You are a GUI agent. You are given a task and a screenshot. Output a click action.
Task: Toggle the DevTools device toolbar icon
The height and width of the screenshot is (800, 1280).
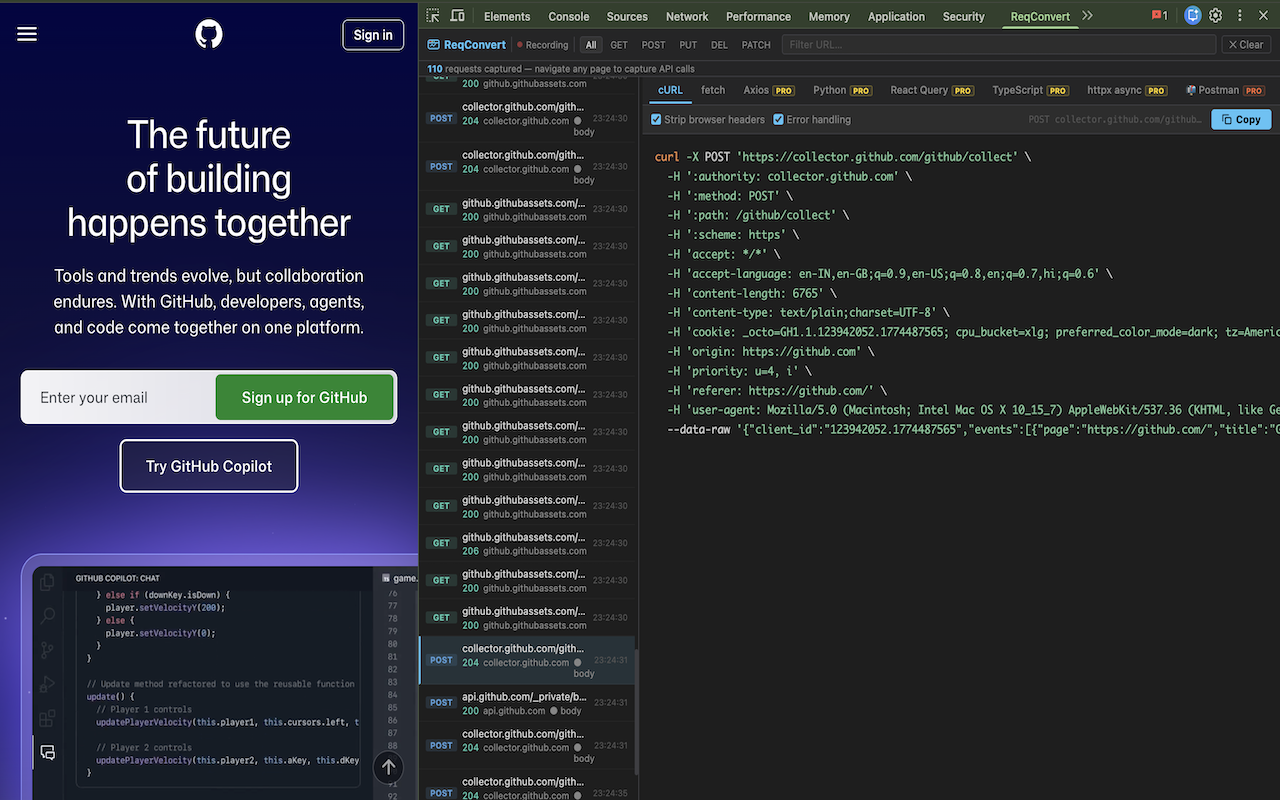click(x=457, y=16)
